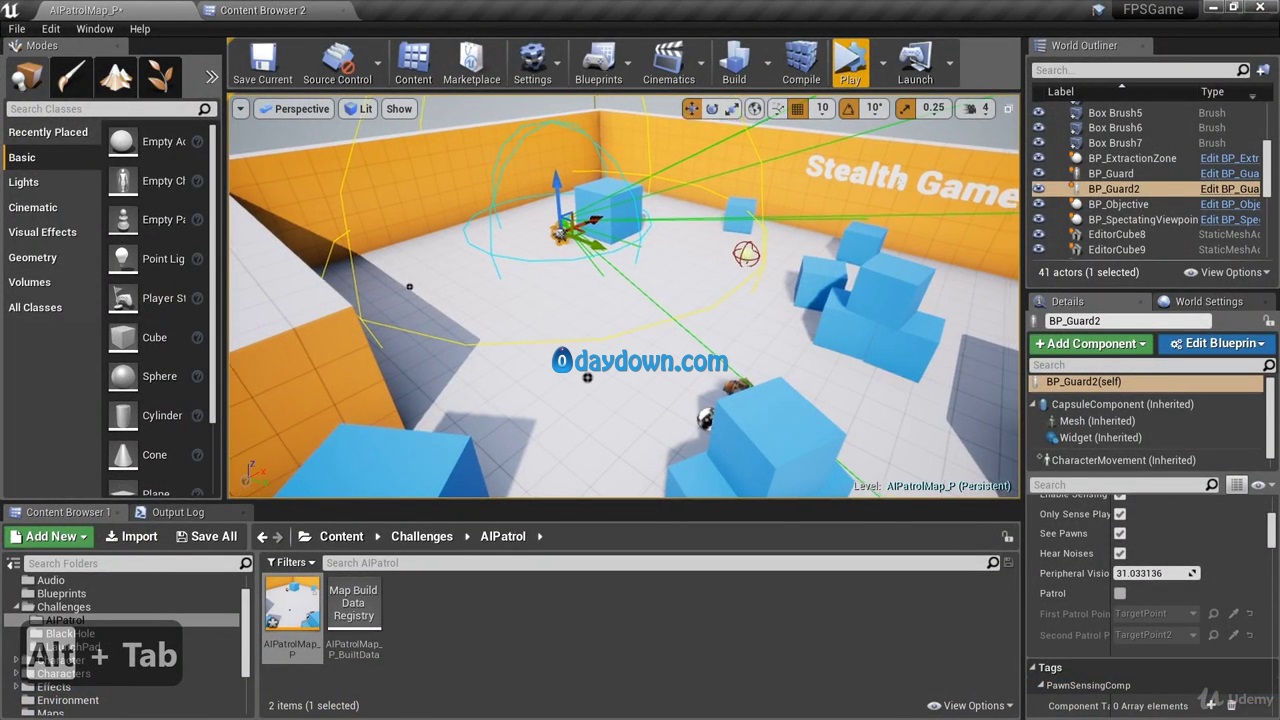Collapse the Tags section
Viewport: 1280px width, 720px height.
pos(1033,668)
